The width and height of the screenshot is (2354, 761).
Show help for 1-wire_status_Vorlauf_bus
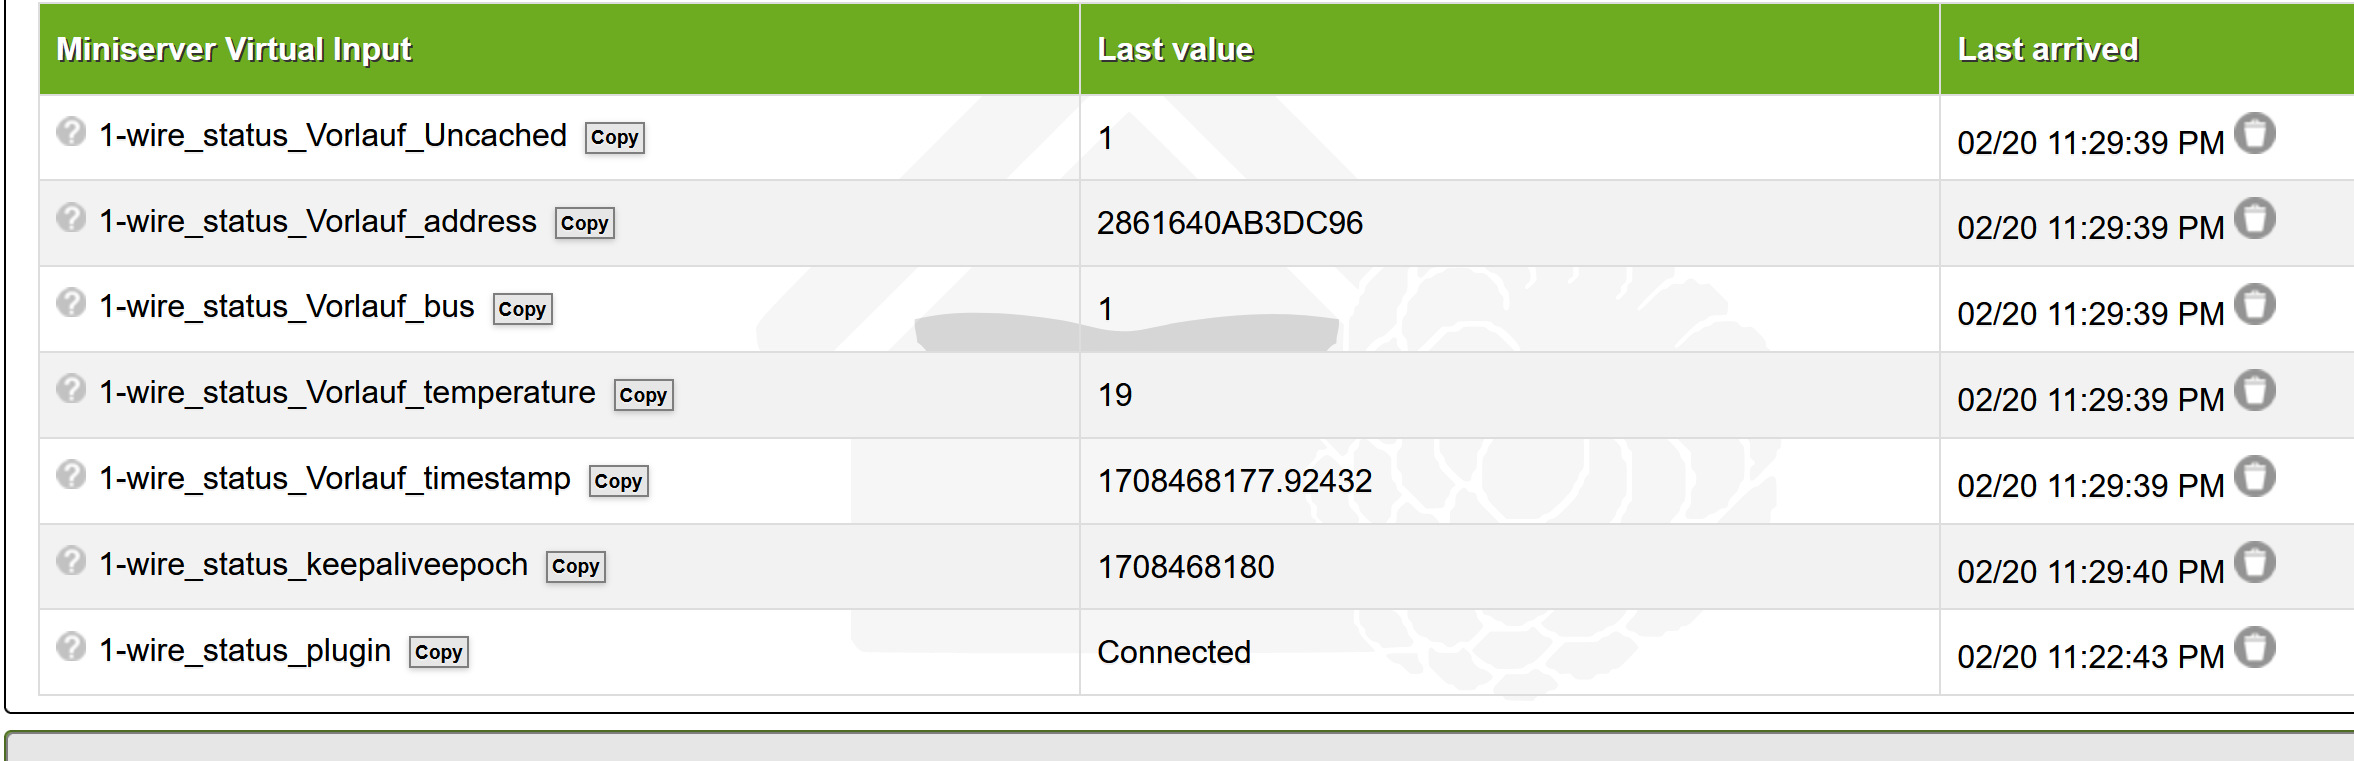[71, 302]
